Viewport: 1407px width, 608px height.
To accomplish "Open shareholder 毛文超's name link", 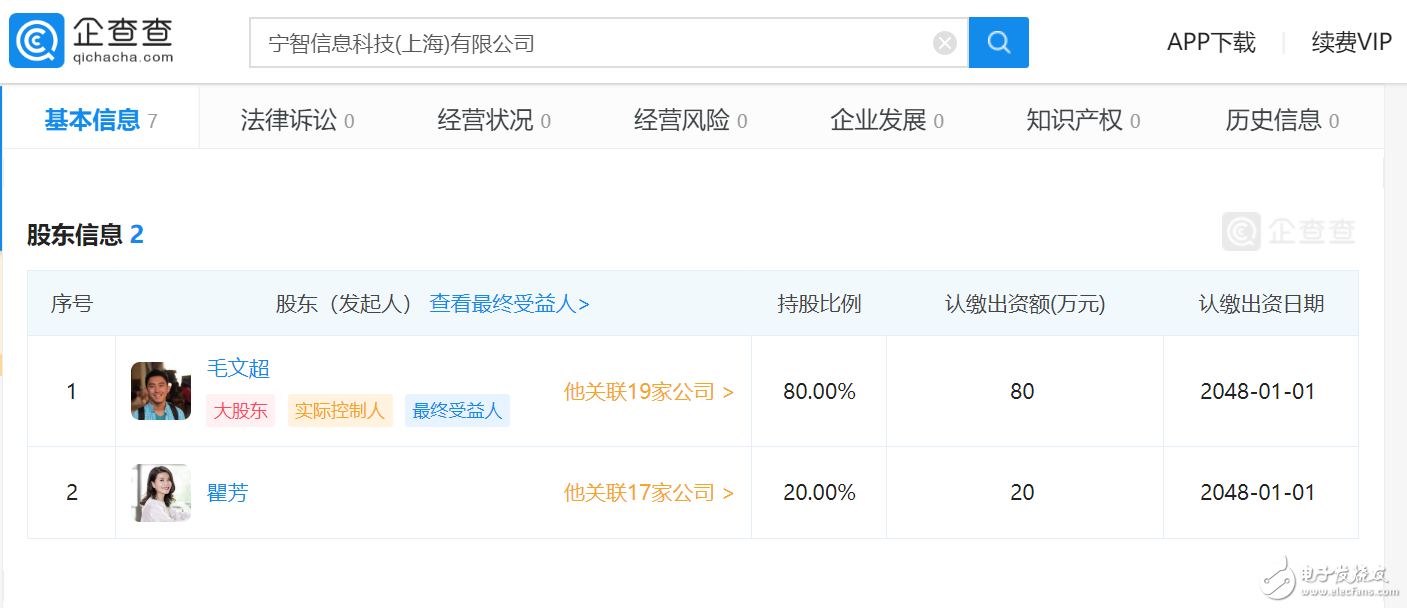I will [x=239, y=368].
